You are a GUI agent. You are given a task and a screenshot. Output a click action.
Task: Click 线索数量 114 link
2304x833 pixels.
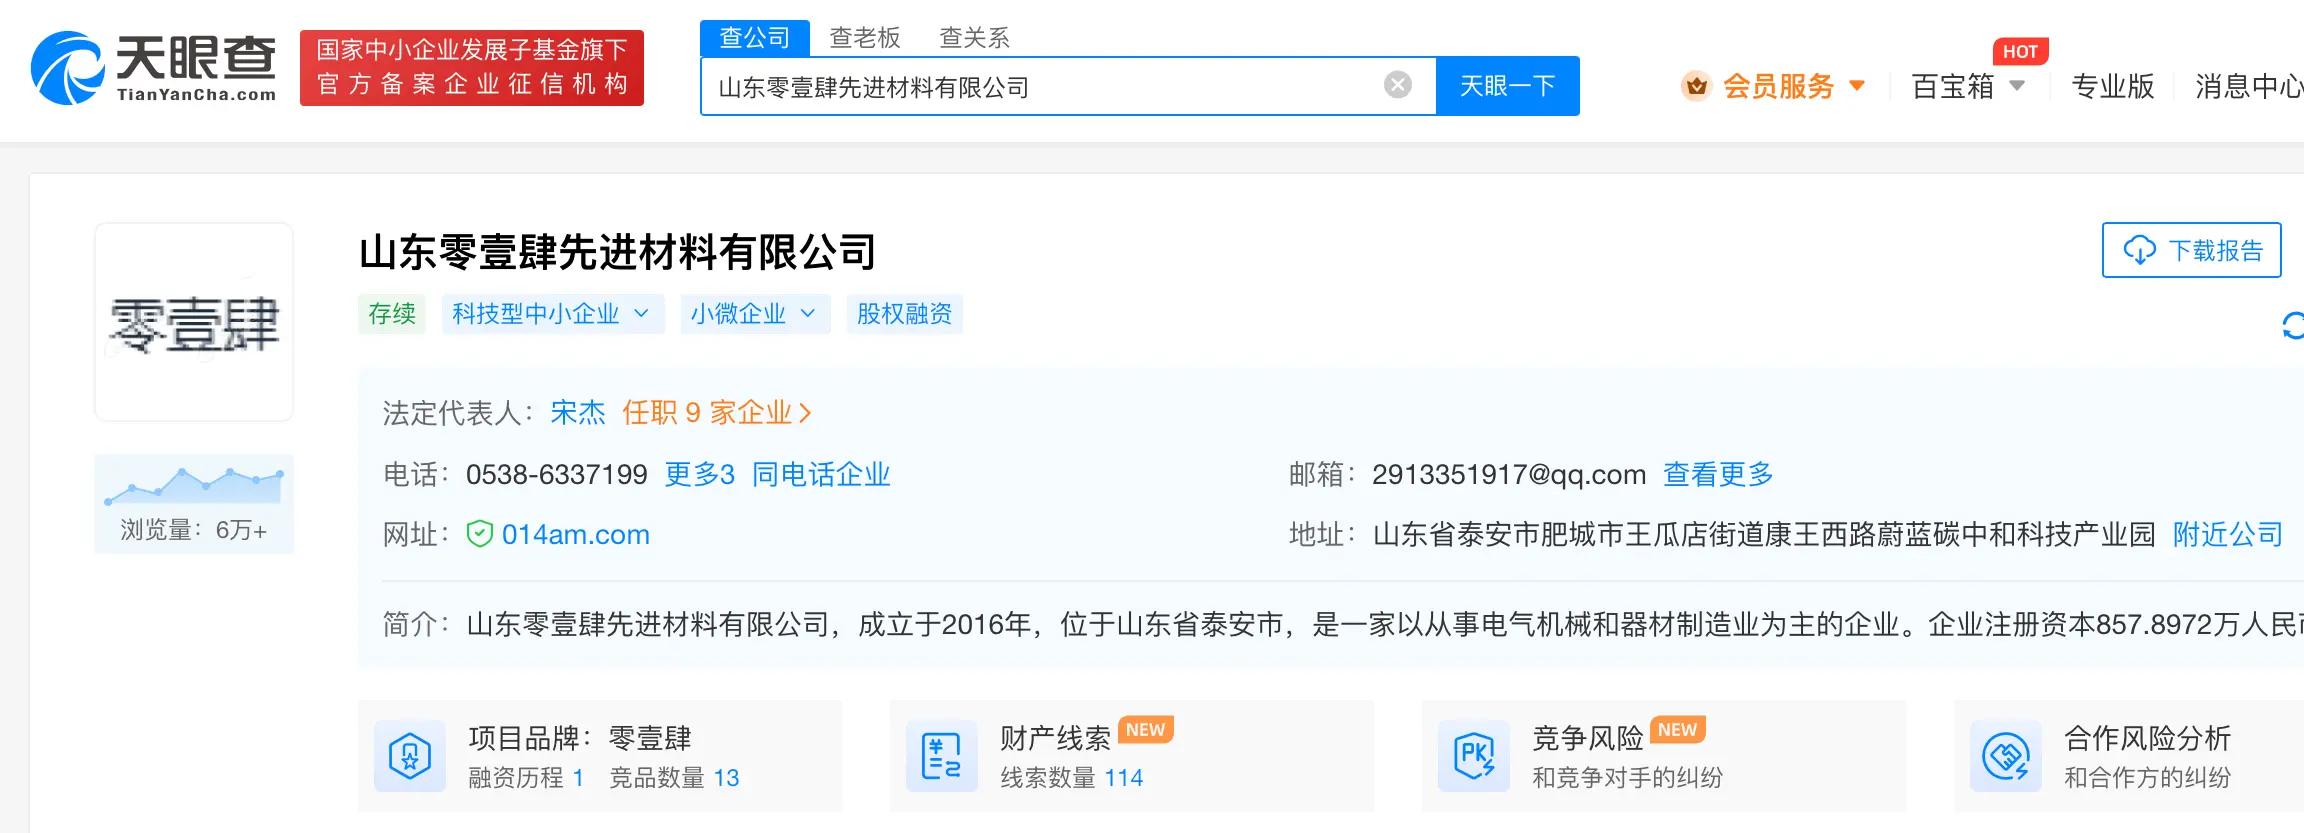1072,778
